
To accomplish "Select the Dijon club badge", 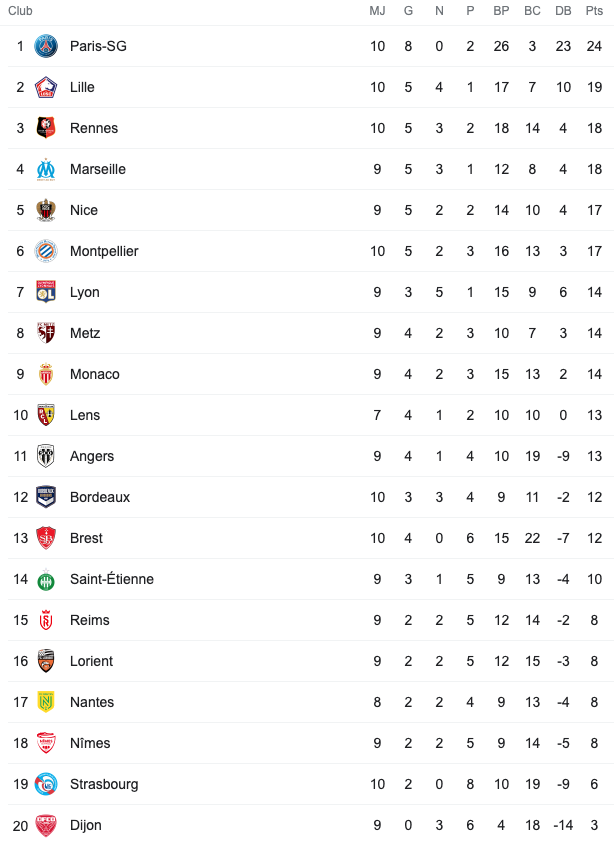I will [46, 825].
